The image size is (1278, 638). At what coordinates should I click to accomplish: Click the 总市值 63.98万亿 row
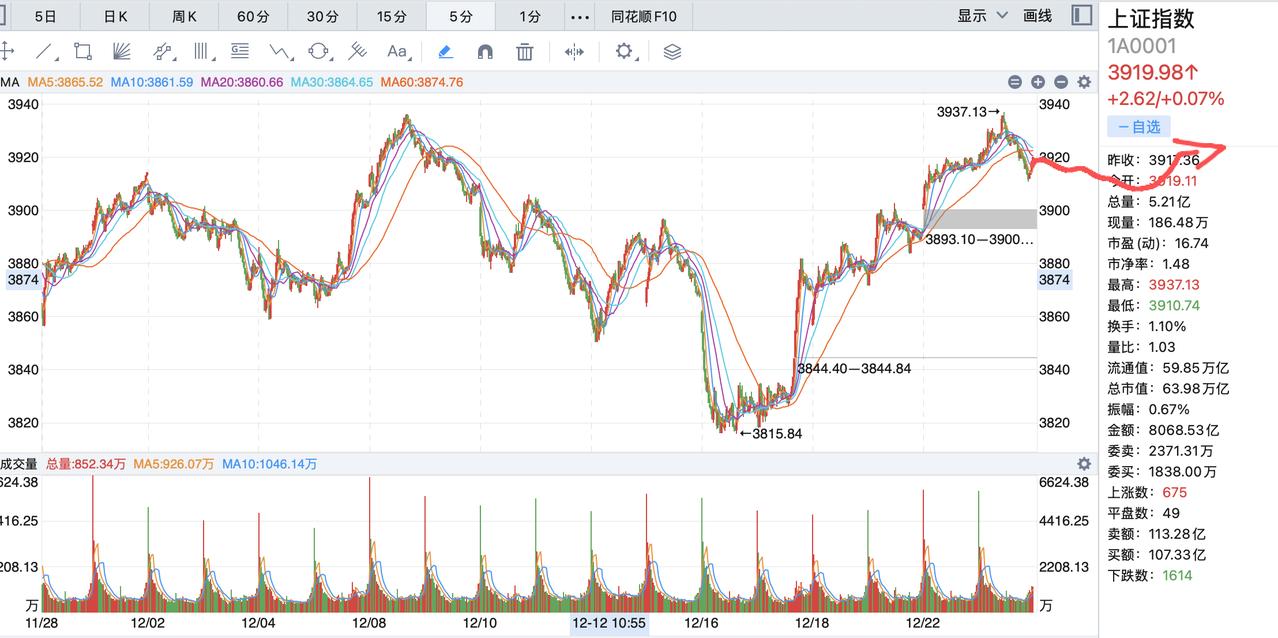1168,388
